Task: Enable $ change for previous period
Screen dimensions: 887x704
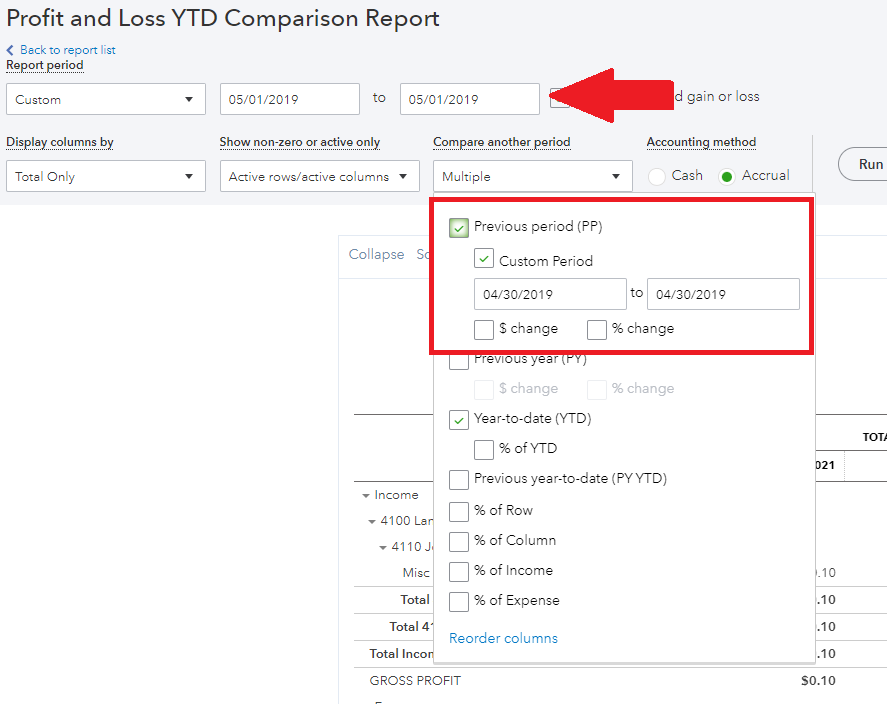Action: (484, 329)
